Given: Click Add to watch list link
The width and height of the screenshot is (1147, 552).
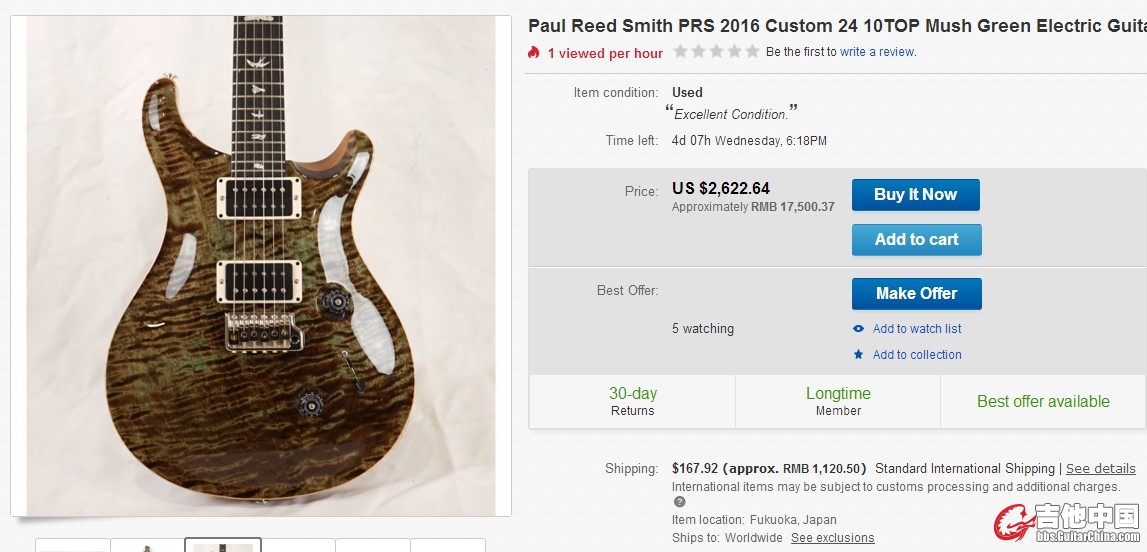Looking at the screenshot, I should click(917, 329).
